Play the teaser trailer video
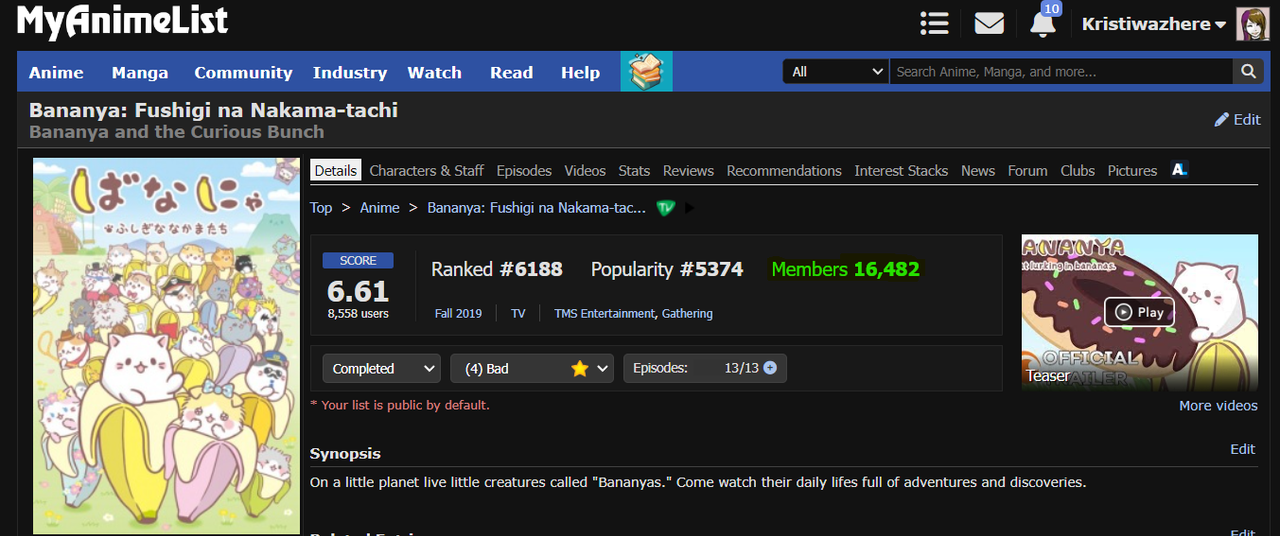Viewport: 1280px width, 536px height. click(1139, 312)
